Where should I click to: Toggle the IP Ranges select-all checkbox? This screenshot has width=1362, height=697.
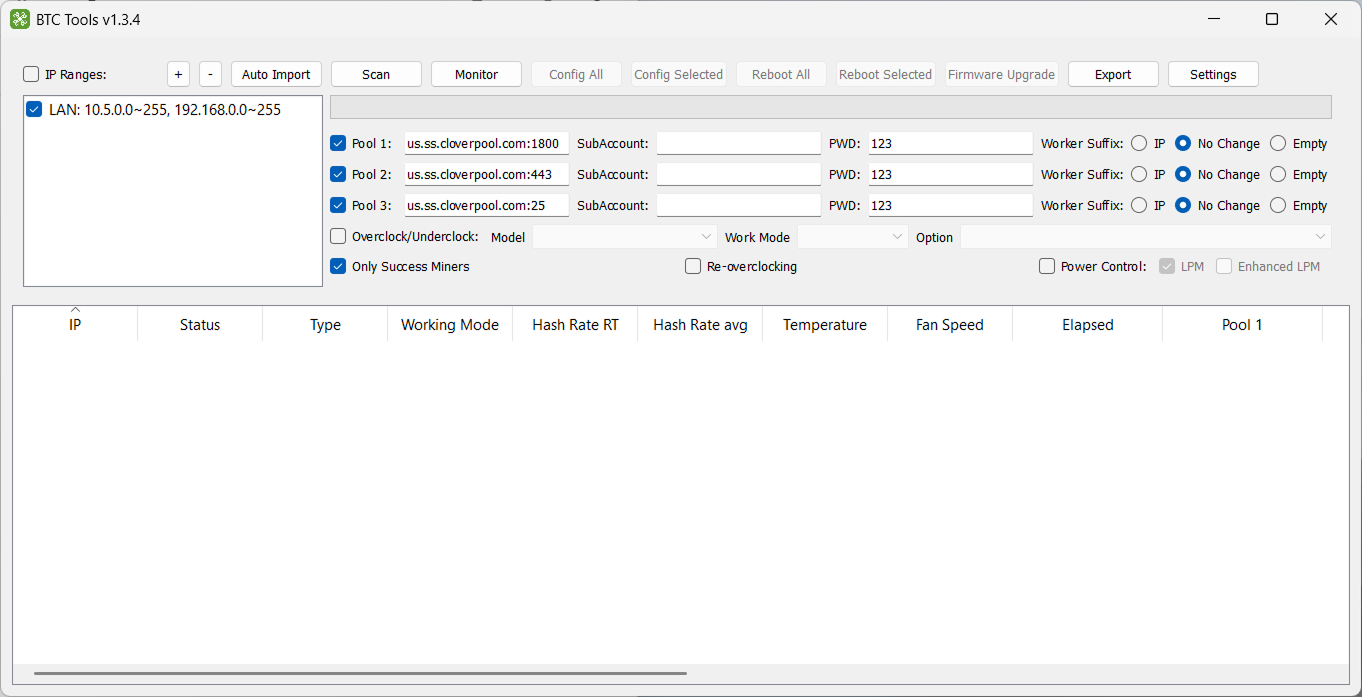pyautogui.click(x=31, y=74)
